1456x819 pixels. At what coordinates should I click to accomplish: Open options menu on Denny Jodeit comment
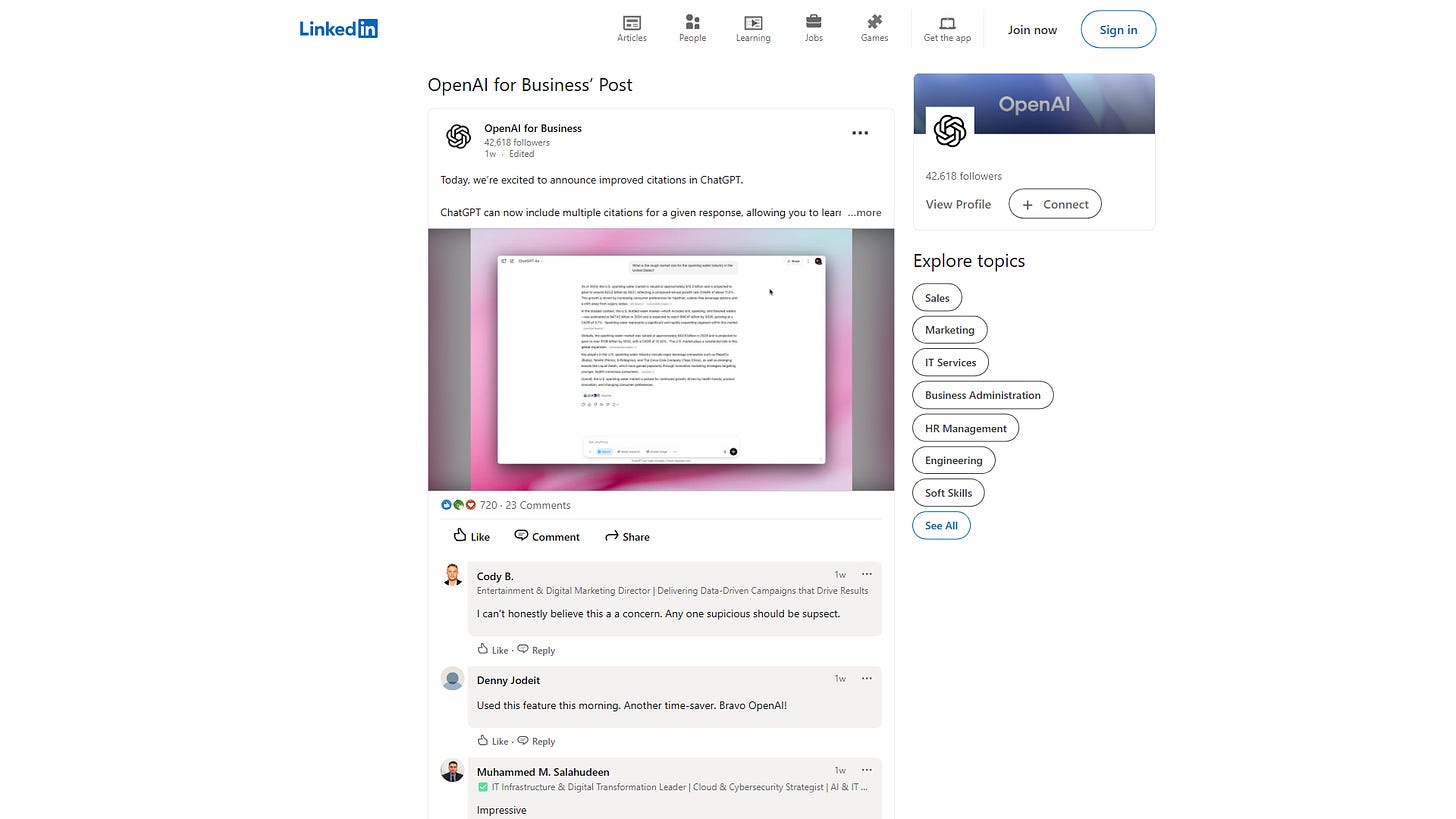tap(866, 678)
